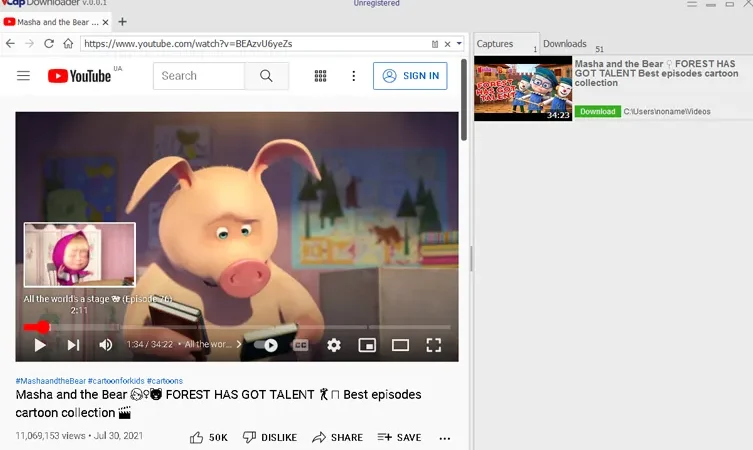The image size is (753, 450).
Task: Open the YouTube hamburger guide menu
Action: point(24,76)
